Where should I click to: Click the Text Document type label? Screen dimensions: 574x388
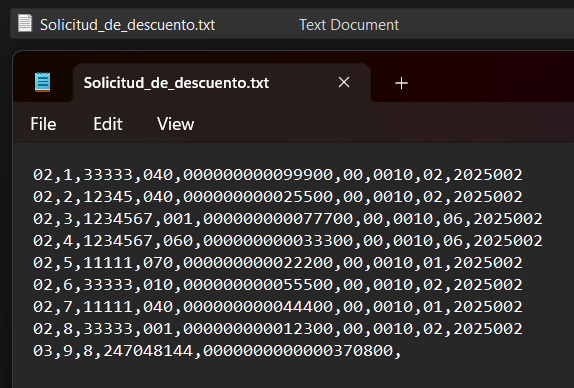349,25
